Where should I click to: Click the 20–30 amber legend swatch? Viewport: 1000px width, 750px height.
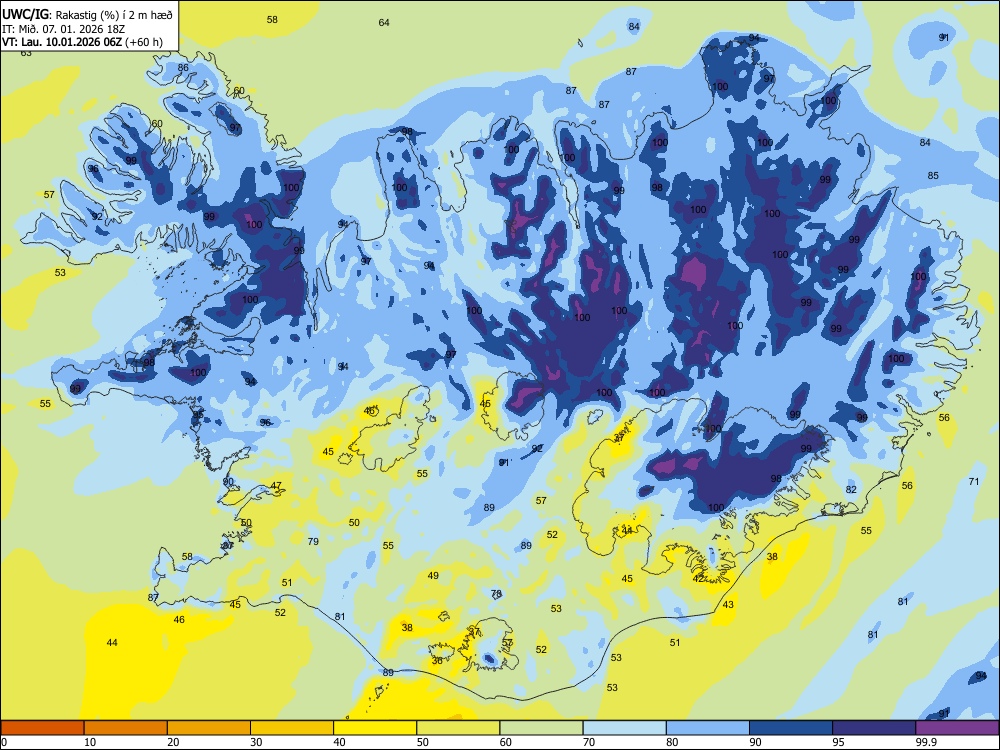tap(209, 728)
